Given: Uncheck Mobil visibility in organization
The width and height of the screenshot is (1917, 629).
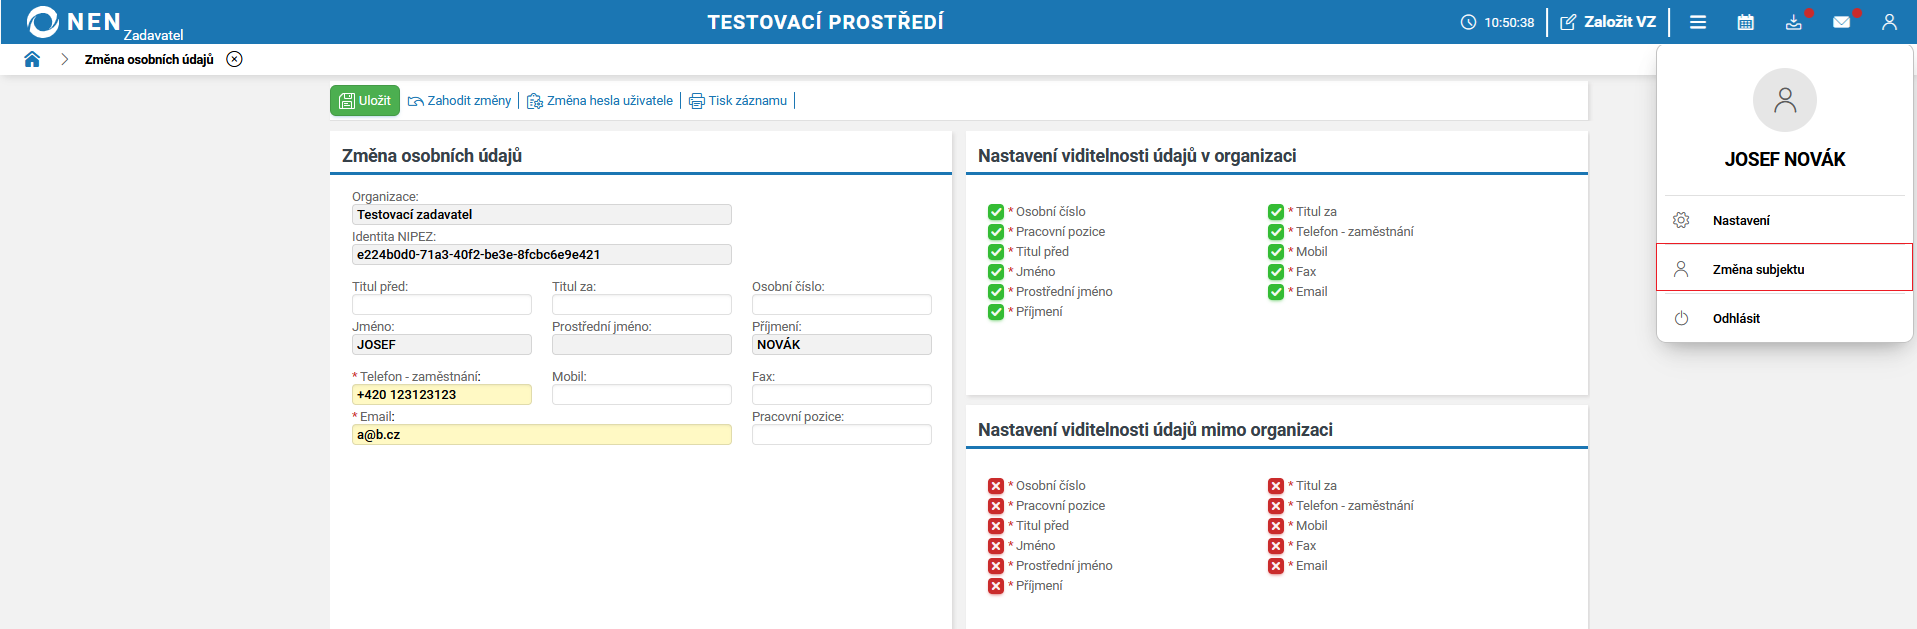Looking at the screenshot, I should click(1276, 252).
